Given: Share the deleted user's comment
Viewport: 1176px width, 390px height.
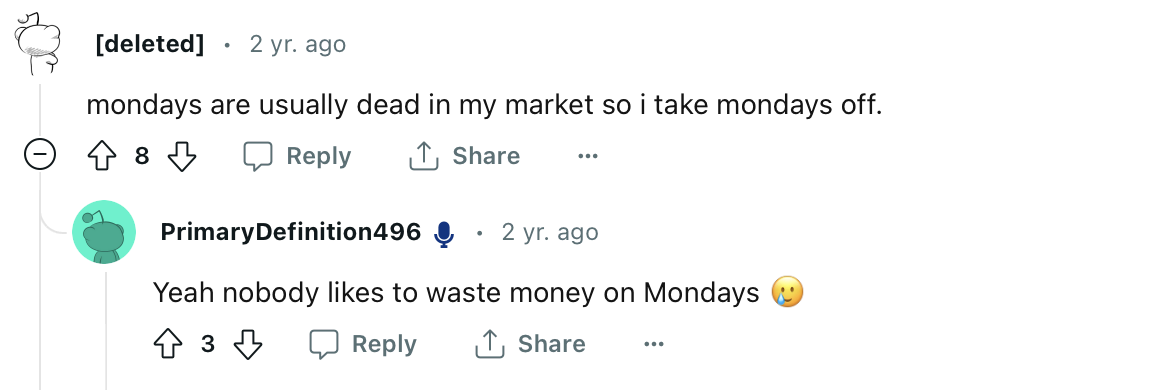Looking at the screenshot, I should [464, 156].
